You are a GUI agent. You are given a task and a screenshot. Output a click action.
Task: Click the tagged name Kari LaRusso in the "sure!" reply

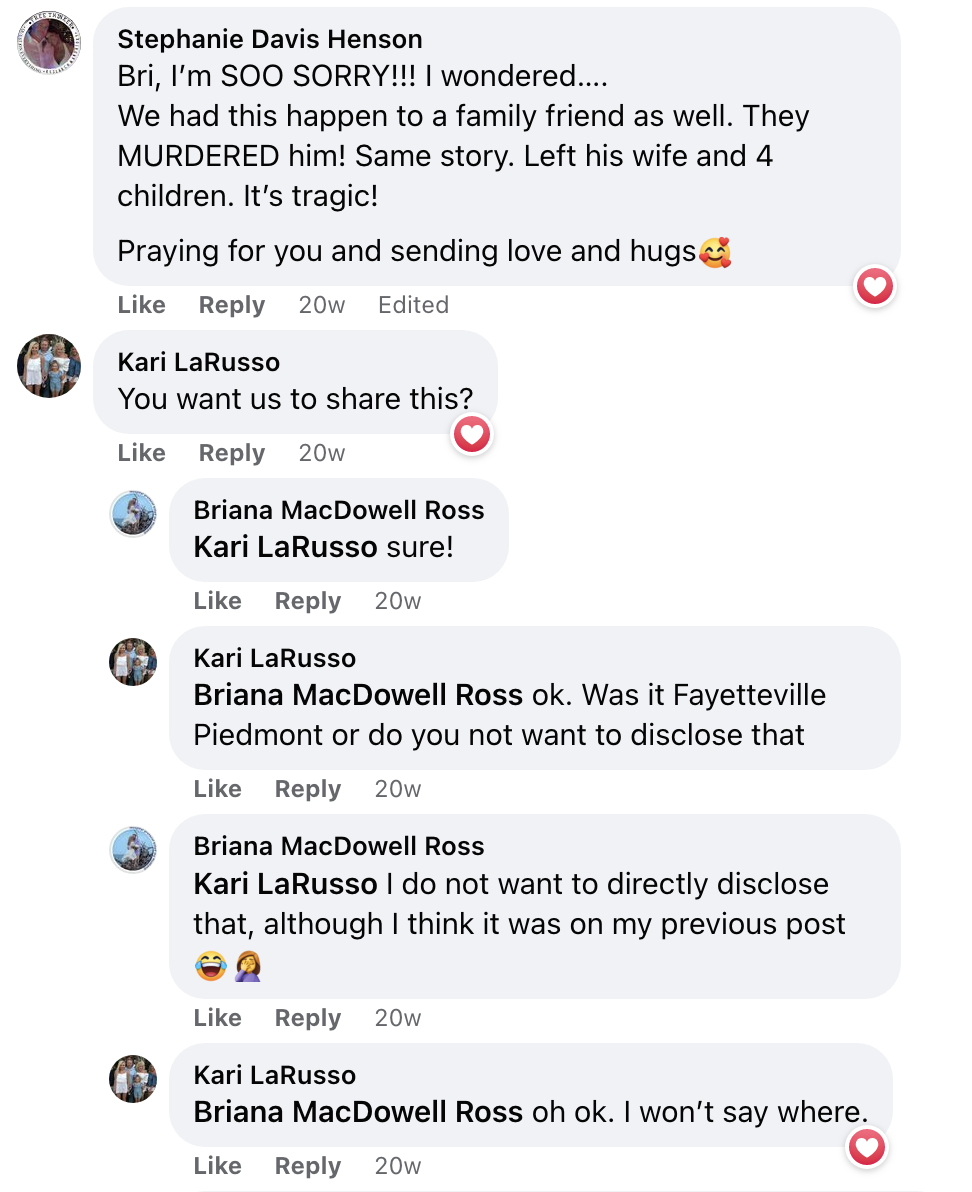pos(285,547)
